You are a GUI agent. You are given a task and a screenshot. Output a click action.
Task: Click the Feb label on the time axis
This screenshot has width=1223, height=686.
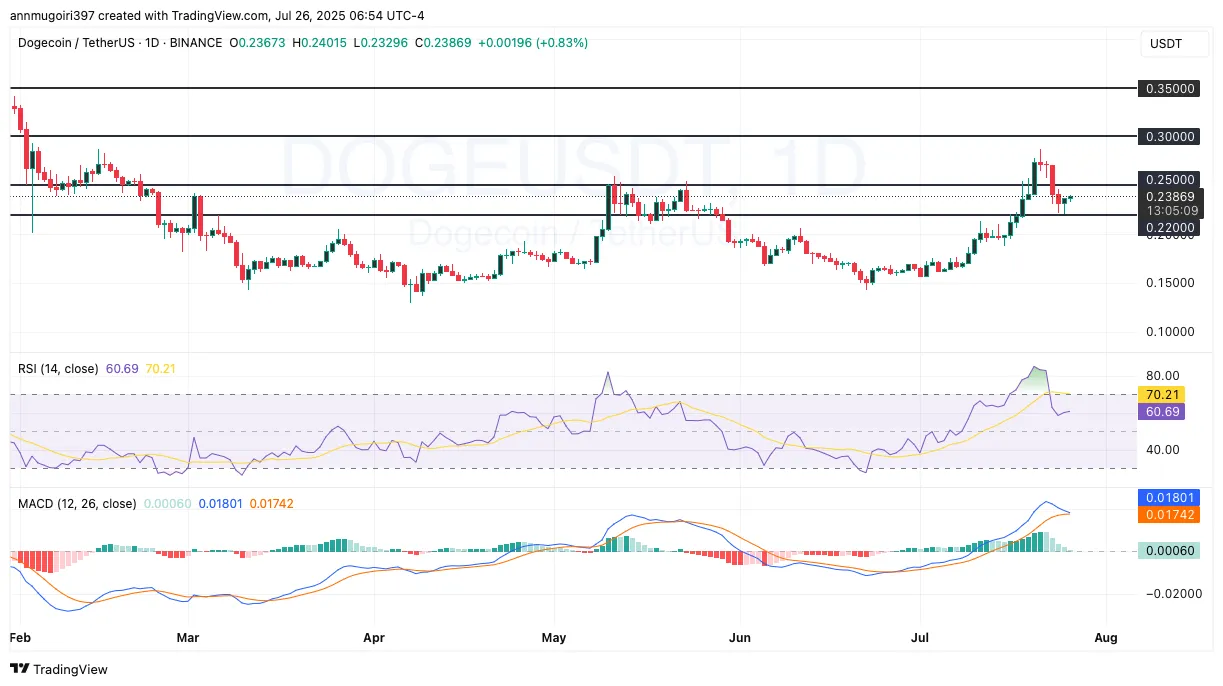click(x=21, y=637)
